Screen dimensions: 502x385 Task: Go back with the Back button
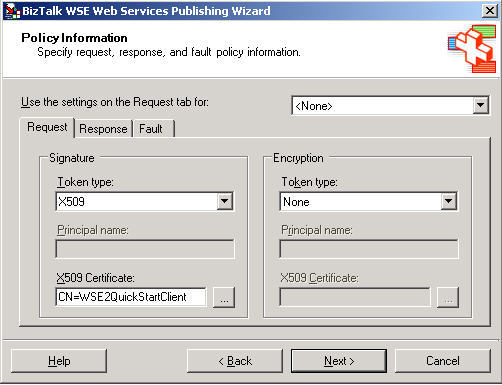coord(235,361)
